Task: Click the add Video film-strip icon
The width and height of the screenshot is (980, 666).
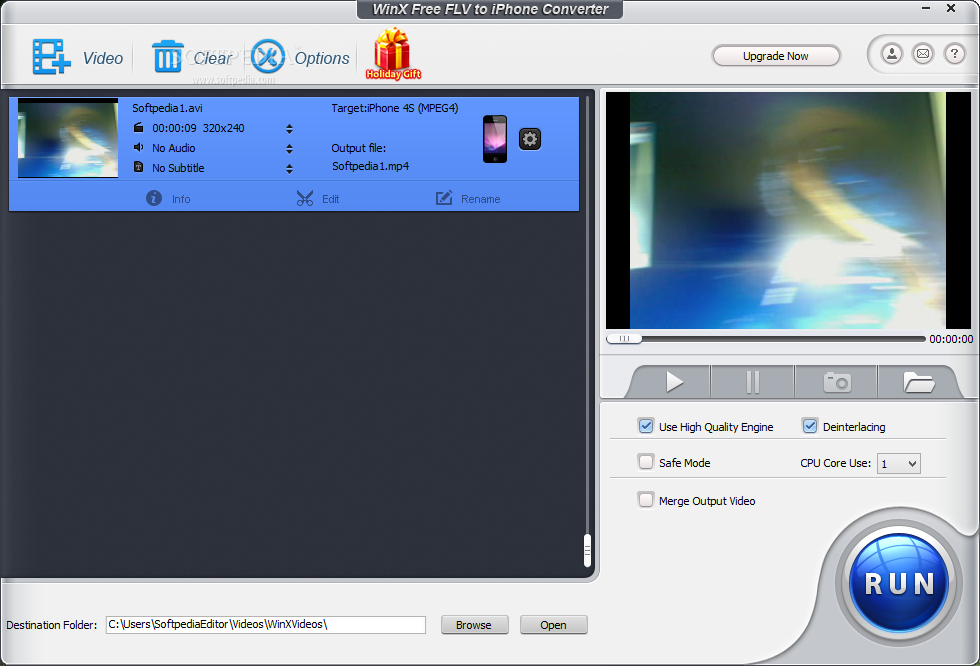Action: point(51,57)
